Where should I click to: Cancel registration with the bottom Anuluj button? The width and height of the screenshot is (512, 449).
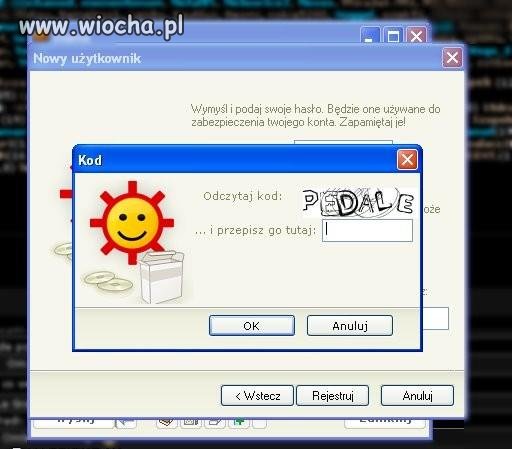[x=417, y=396]
